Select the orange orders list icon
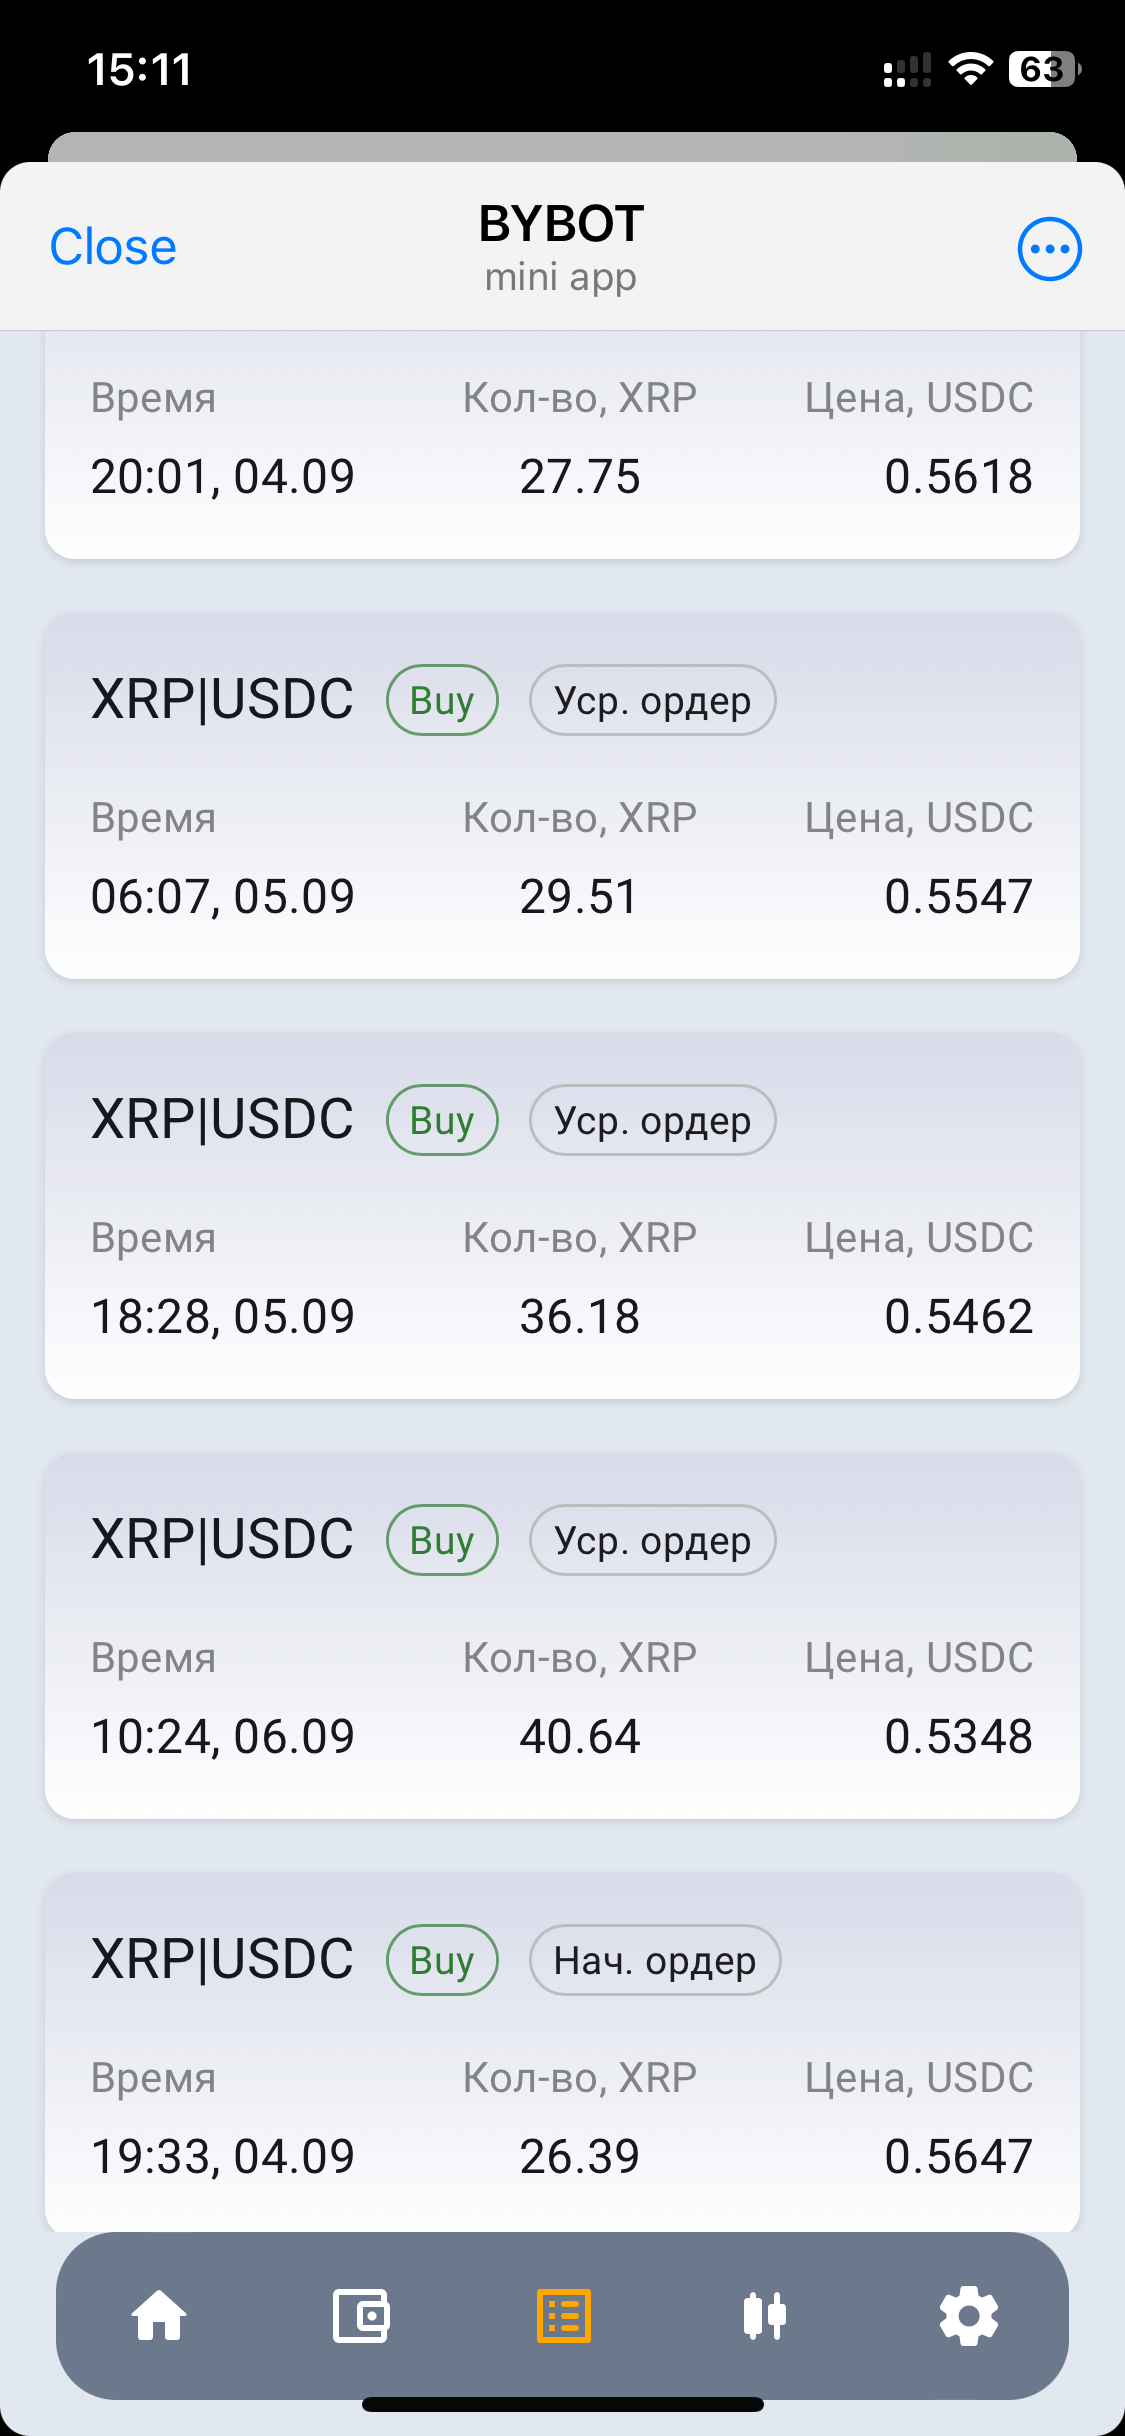The width and height of the screenshot is (1125, 2436). pos(564,2316)
